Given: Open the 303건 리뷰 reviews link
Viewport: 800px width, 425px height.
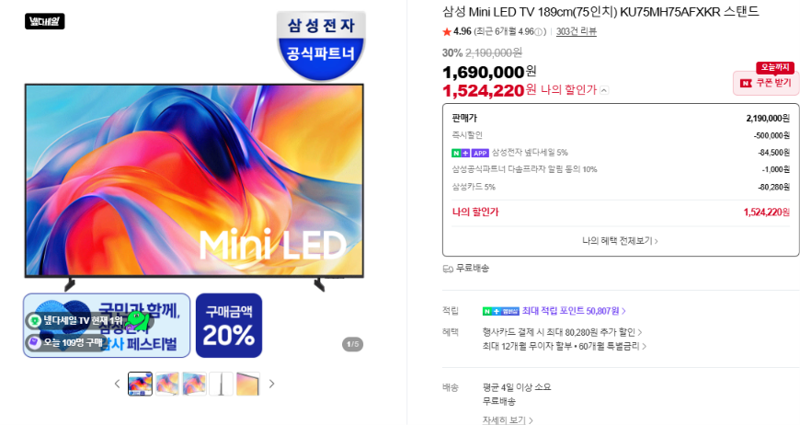Looking at the screenshot, I should [x=576, y=32].
